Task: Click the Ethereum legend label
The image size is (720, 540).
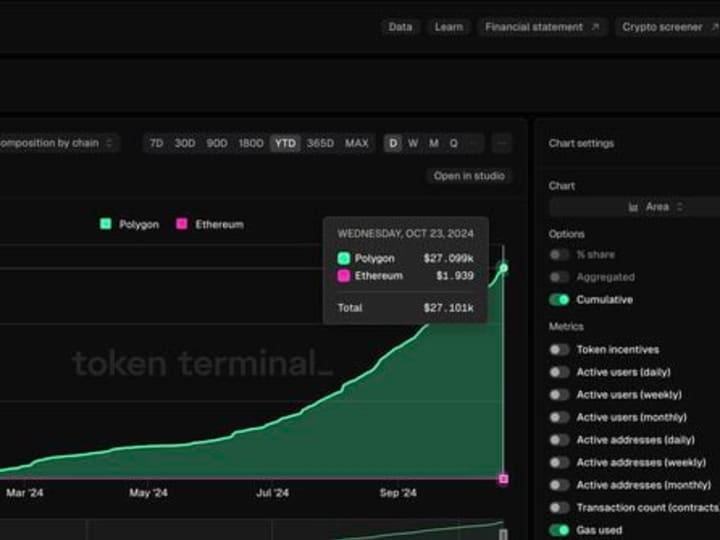Action: pos(219,225)
